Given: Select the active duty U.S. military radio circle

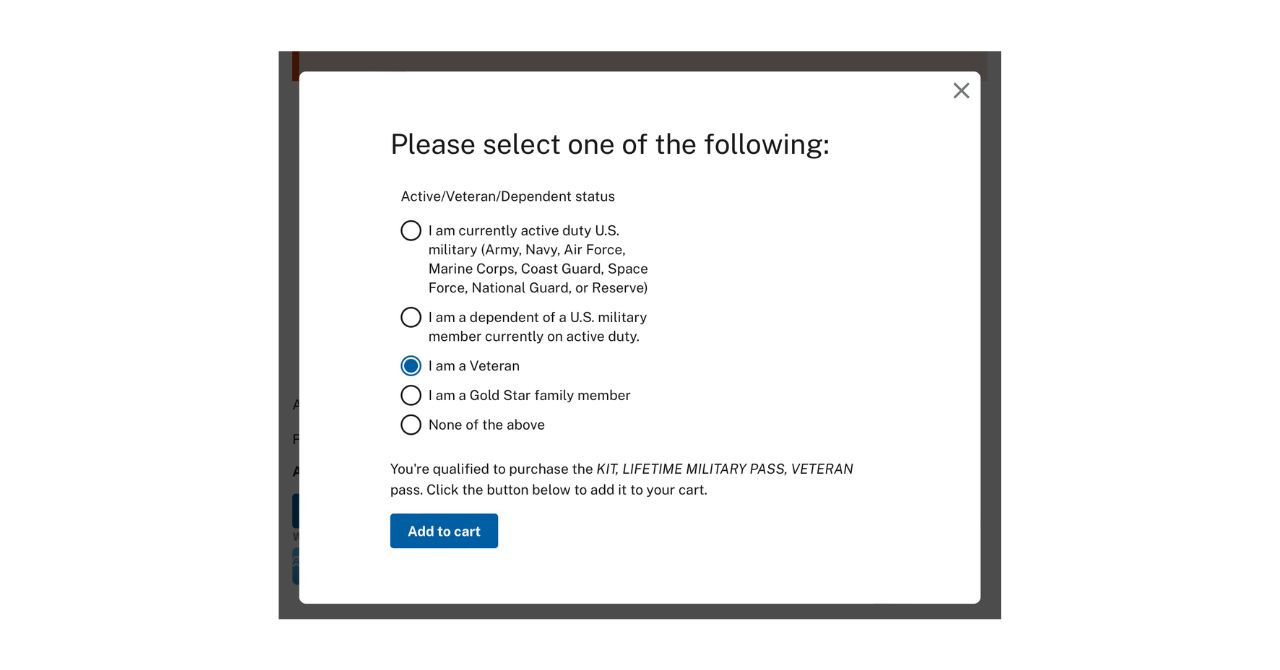Looking at the screenshot, I should (x=411, y=231).
